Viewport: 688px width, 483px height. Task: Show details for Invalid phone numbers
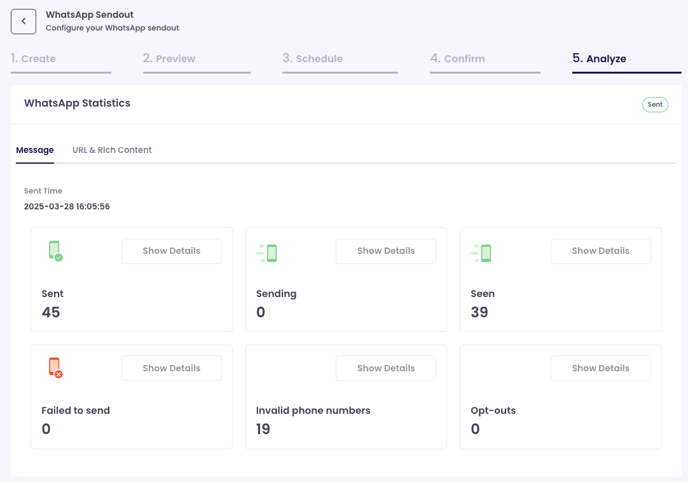(x=386, y=368)
